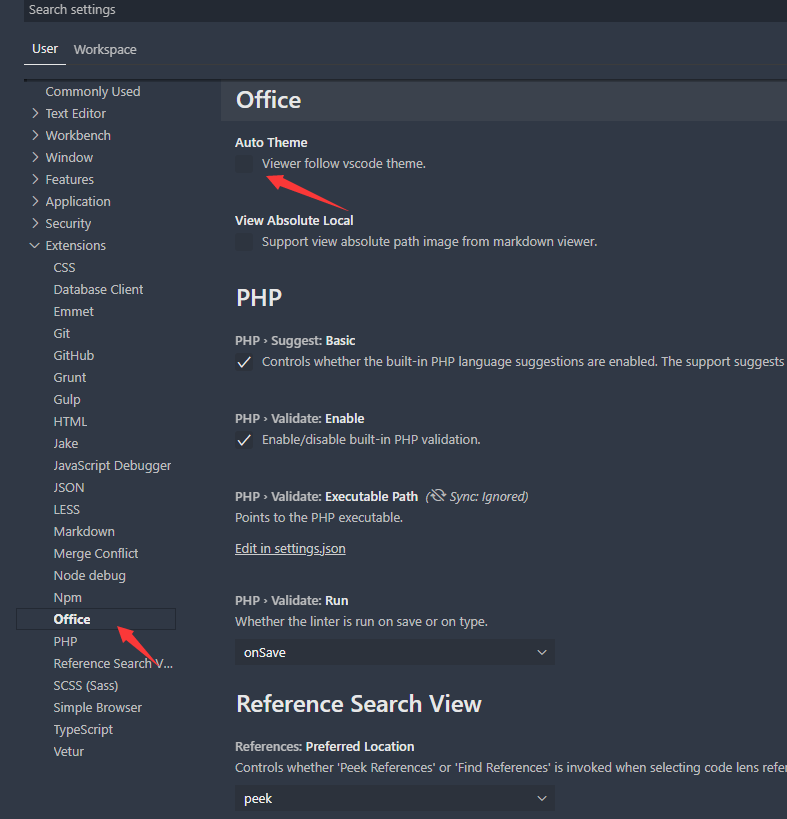Disable built-in PHP validation checkbox
Viewport: 787px width, 819px height.
coord(243,440)
